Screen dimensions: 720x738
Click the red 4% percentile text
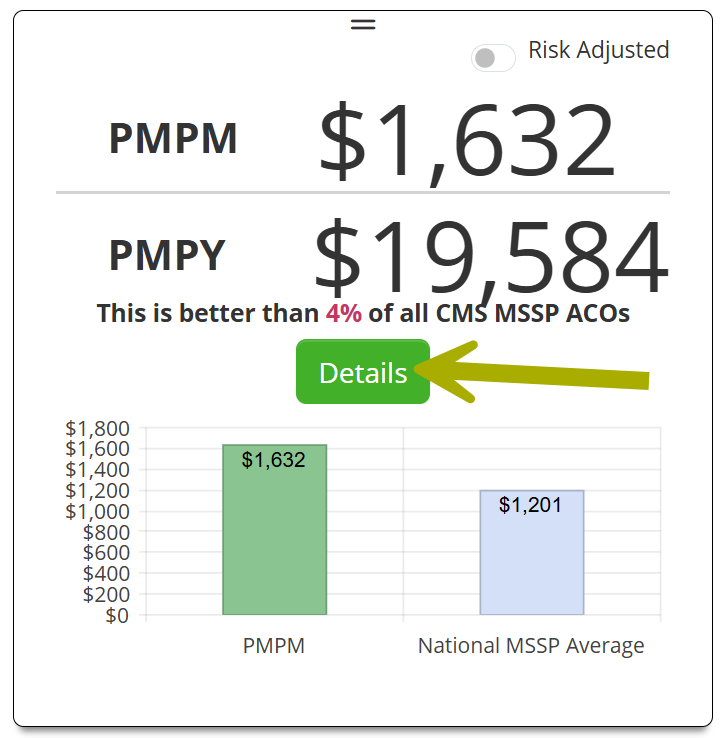pyautogui.click(x=344, y=313)
